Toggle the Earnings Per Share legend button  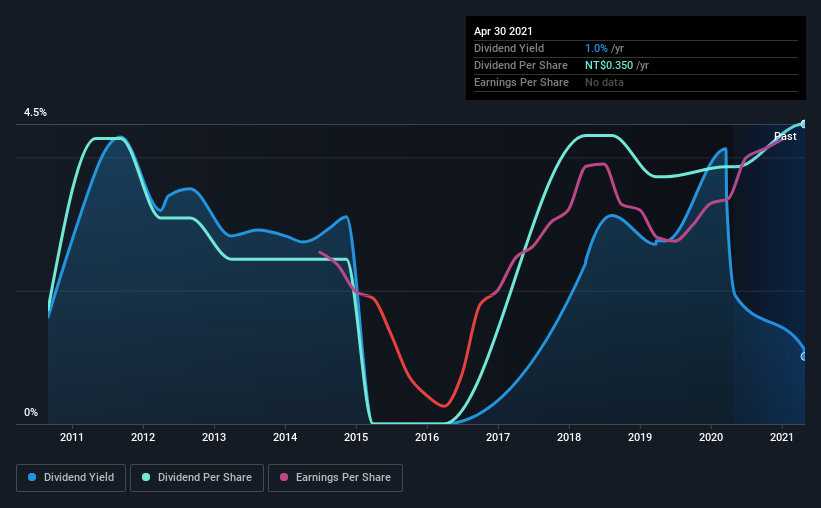tap(335, 478)
